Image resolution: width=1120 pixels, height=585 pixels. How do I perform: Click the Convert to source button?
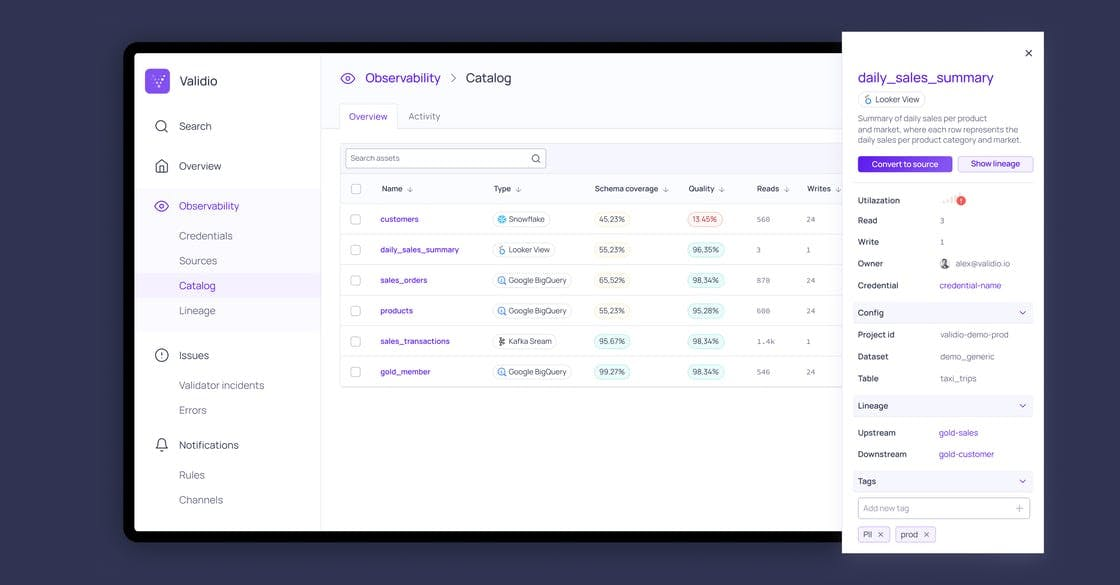(905, 163)
